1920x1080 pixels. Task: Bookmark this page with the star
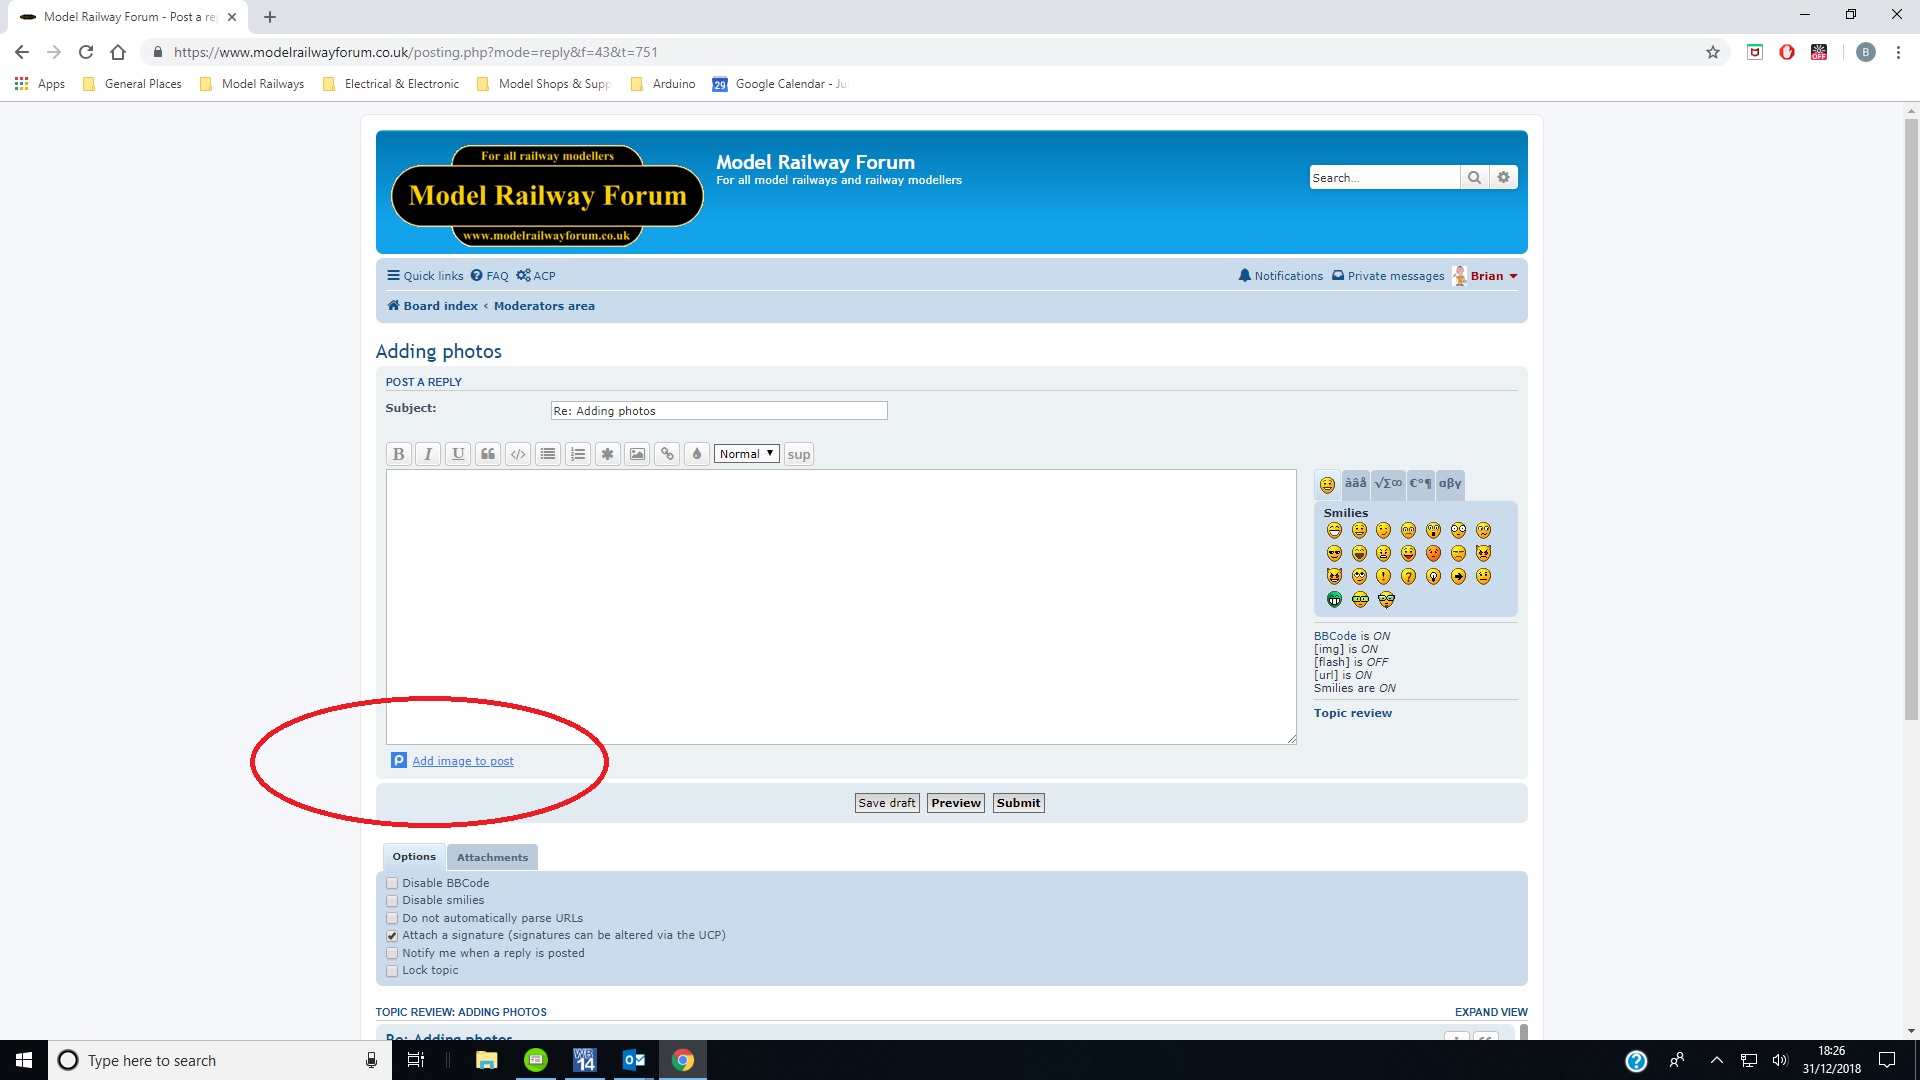[x=1713, y=52]
